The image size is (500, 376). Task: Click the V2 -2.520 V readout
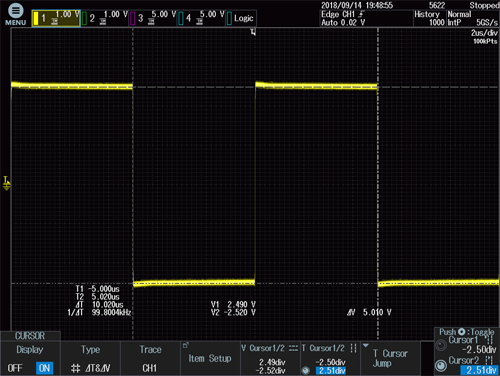233,313
